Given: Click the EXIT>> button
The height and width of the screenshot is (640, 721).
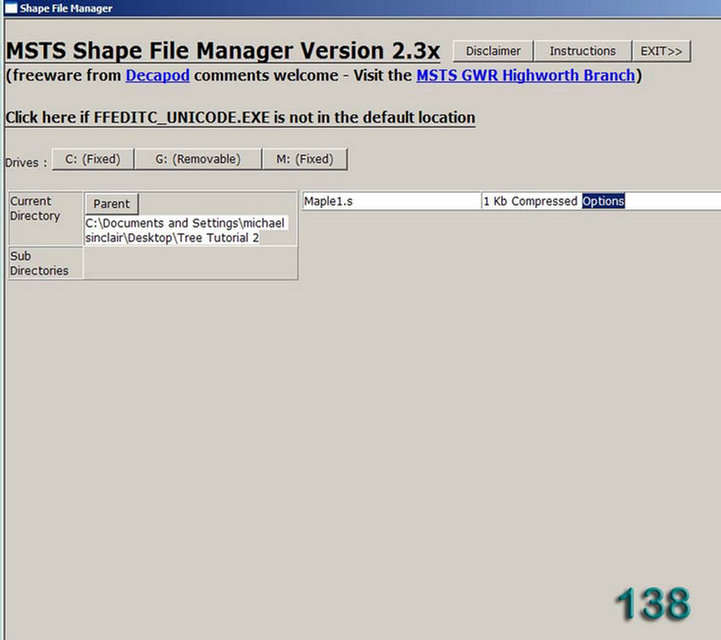Looking at the screenshot, I should (x=661, y=51).
